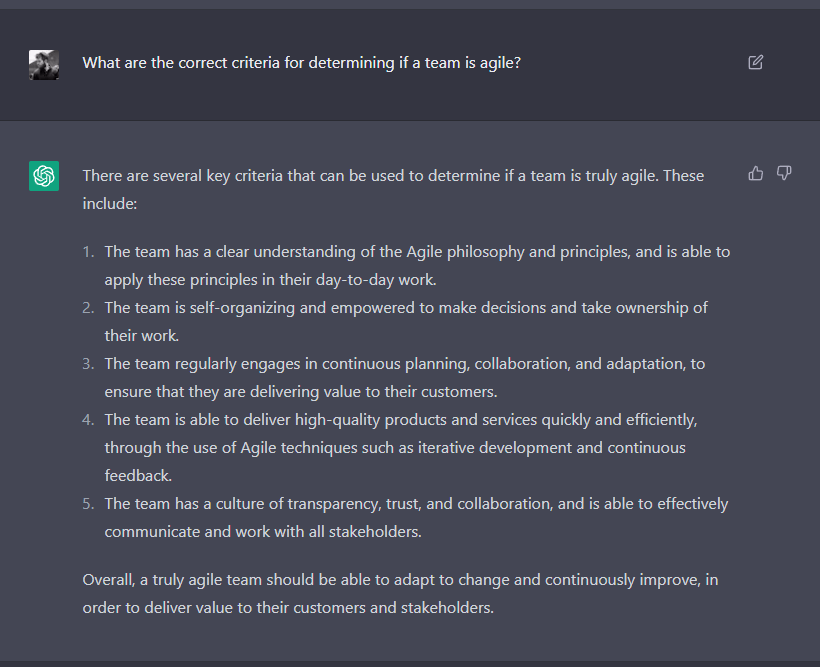Click the edit message pencil icon
Screen dimensions: 820x667
[755, 62]
